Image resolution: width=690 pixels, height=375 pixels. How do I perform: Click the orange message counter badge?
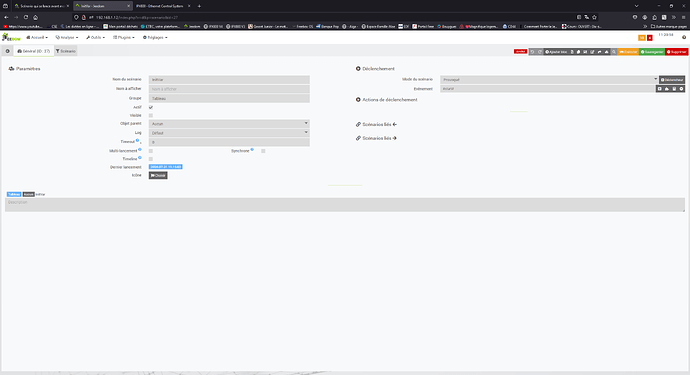click(642, 38)
